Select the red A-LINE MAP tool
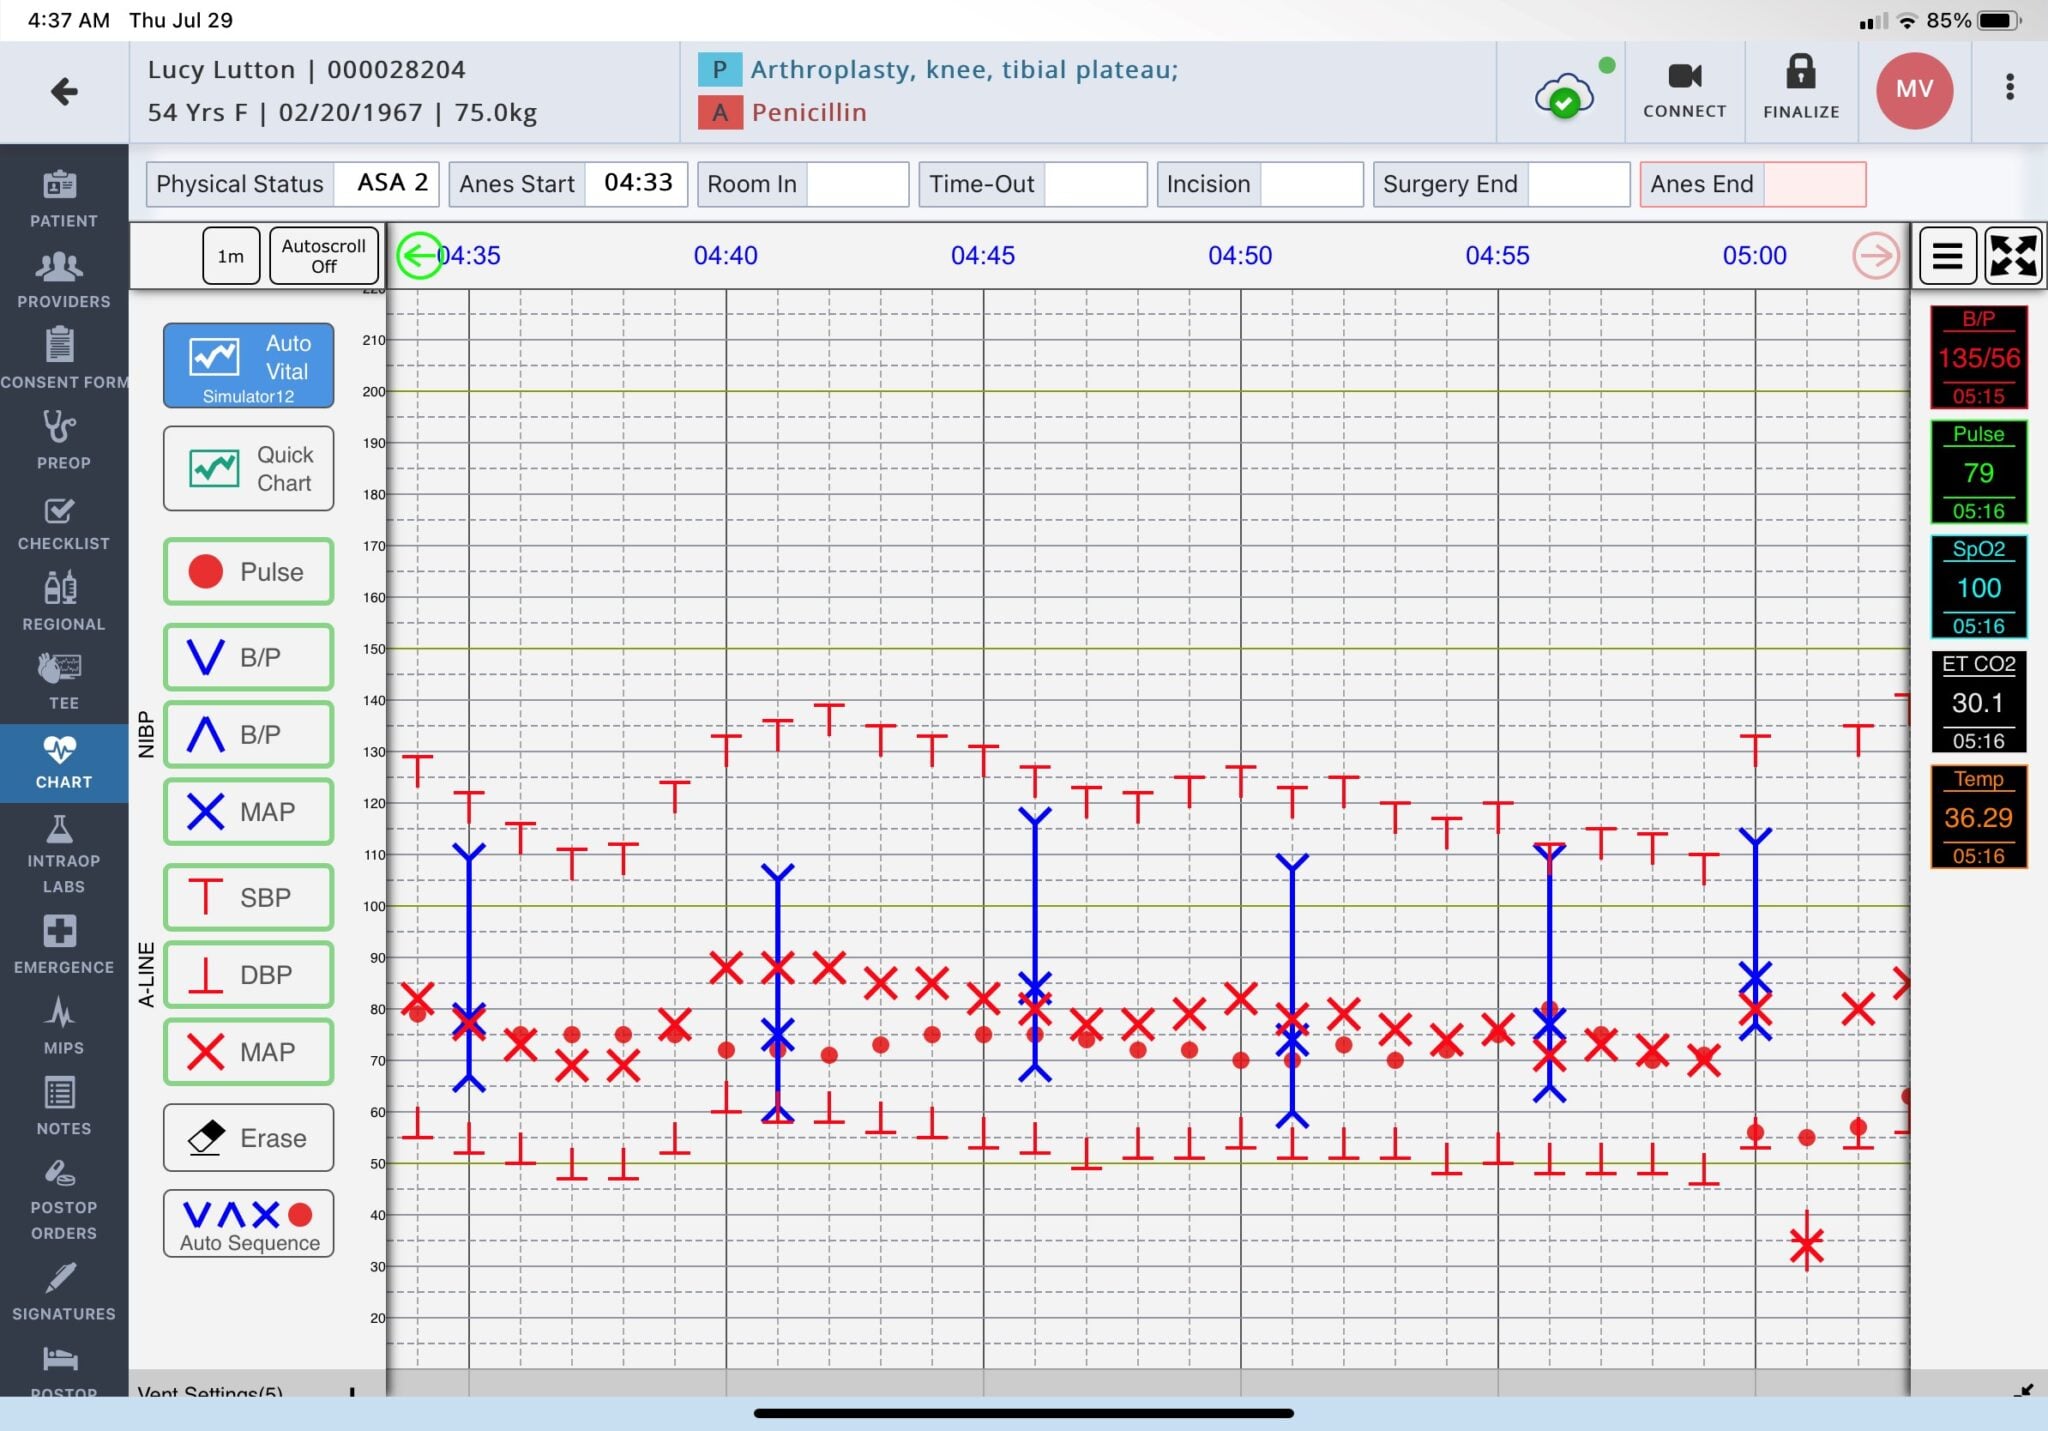The height and width of the screenshot is (1431, 2048). [248, 1052]
